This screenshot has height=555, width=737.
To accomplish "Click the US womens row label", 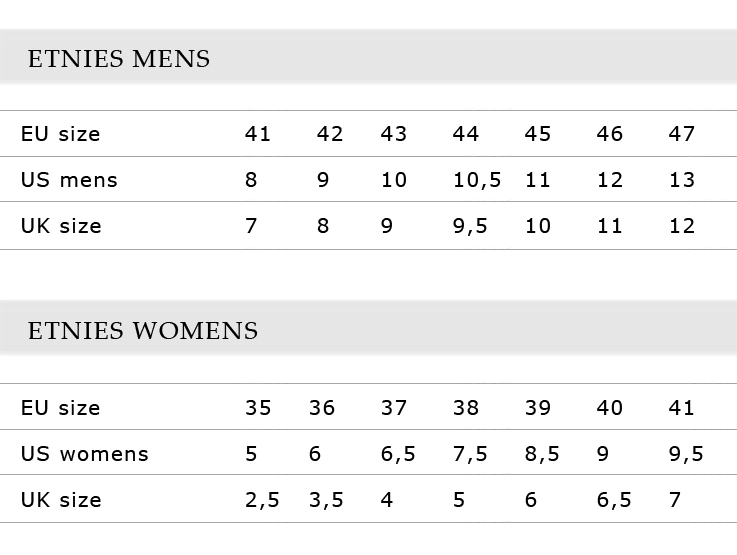I will [x=85, y=454].
